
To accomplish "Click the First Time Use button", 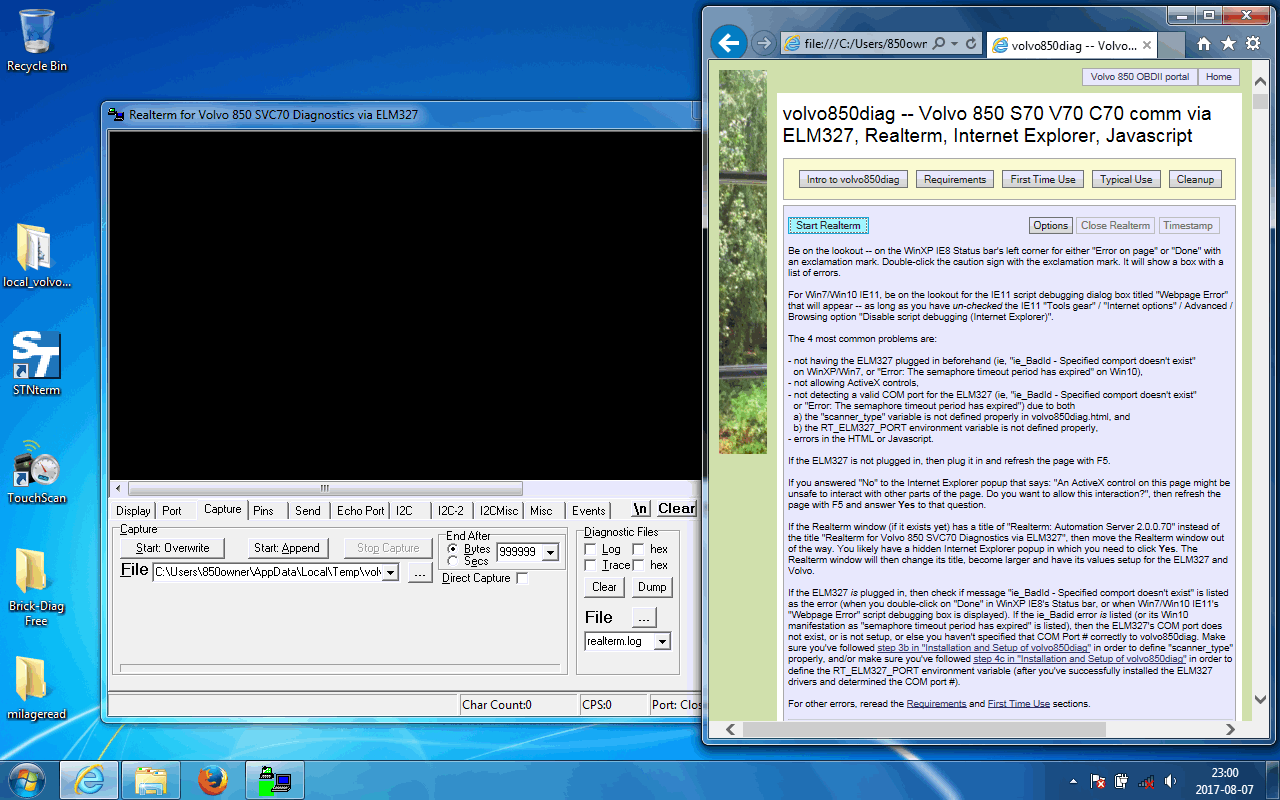I will tap(1043, 180).
